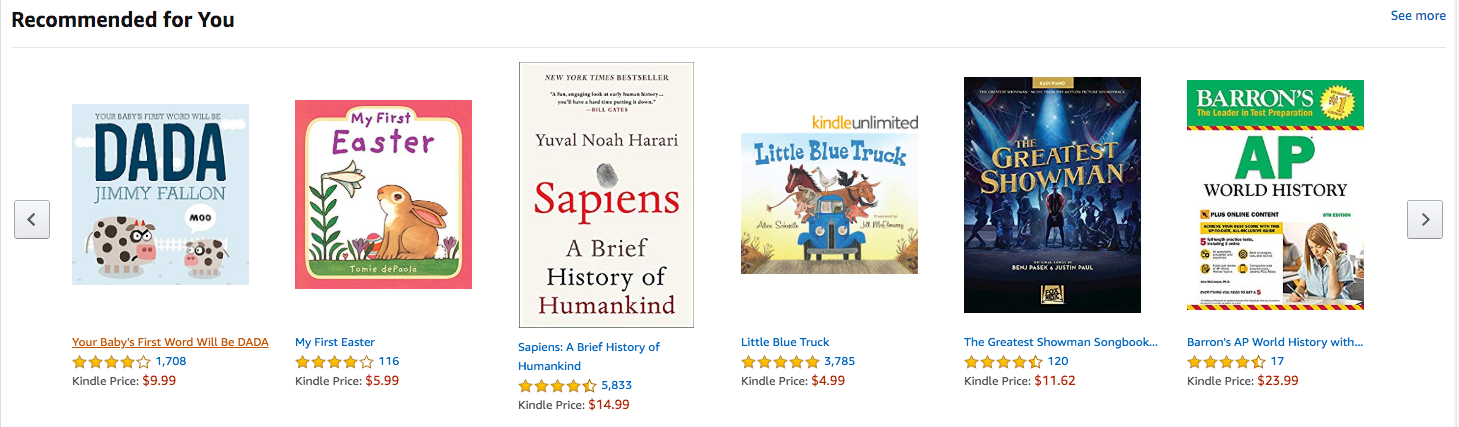
Task: Open the DADA Jimmy Fallon book cover
Action: click(x=160, y=194)
